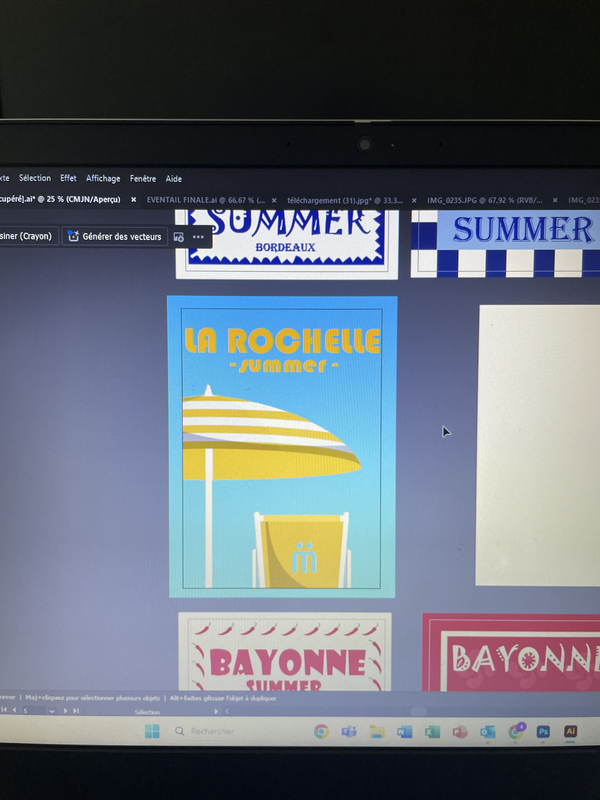Click the Illustrator icon in the taskbar

571,731
